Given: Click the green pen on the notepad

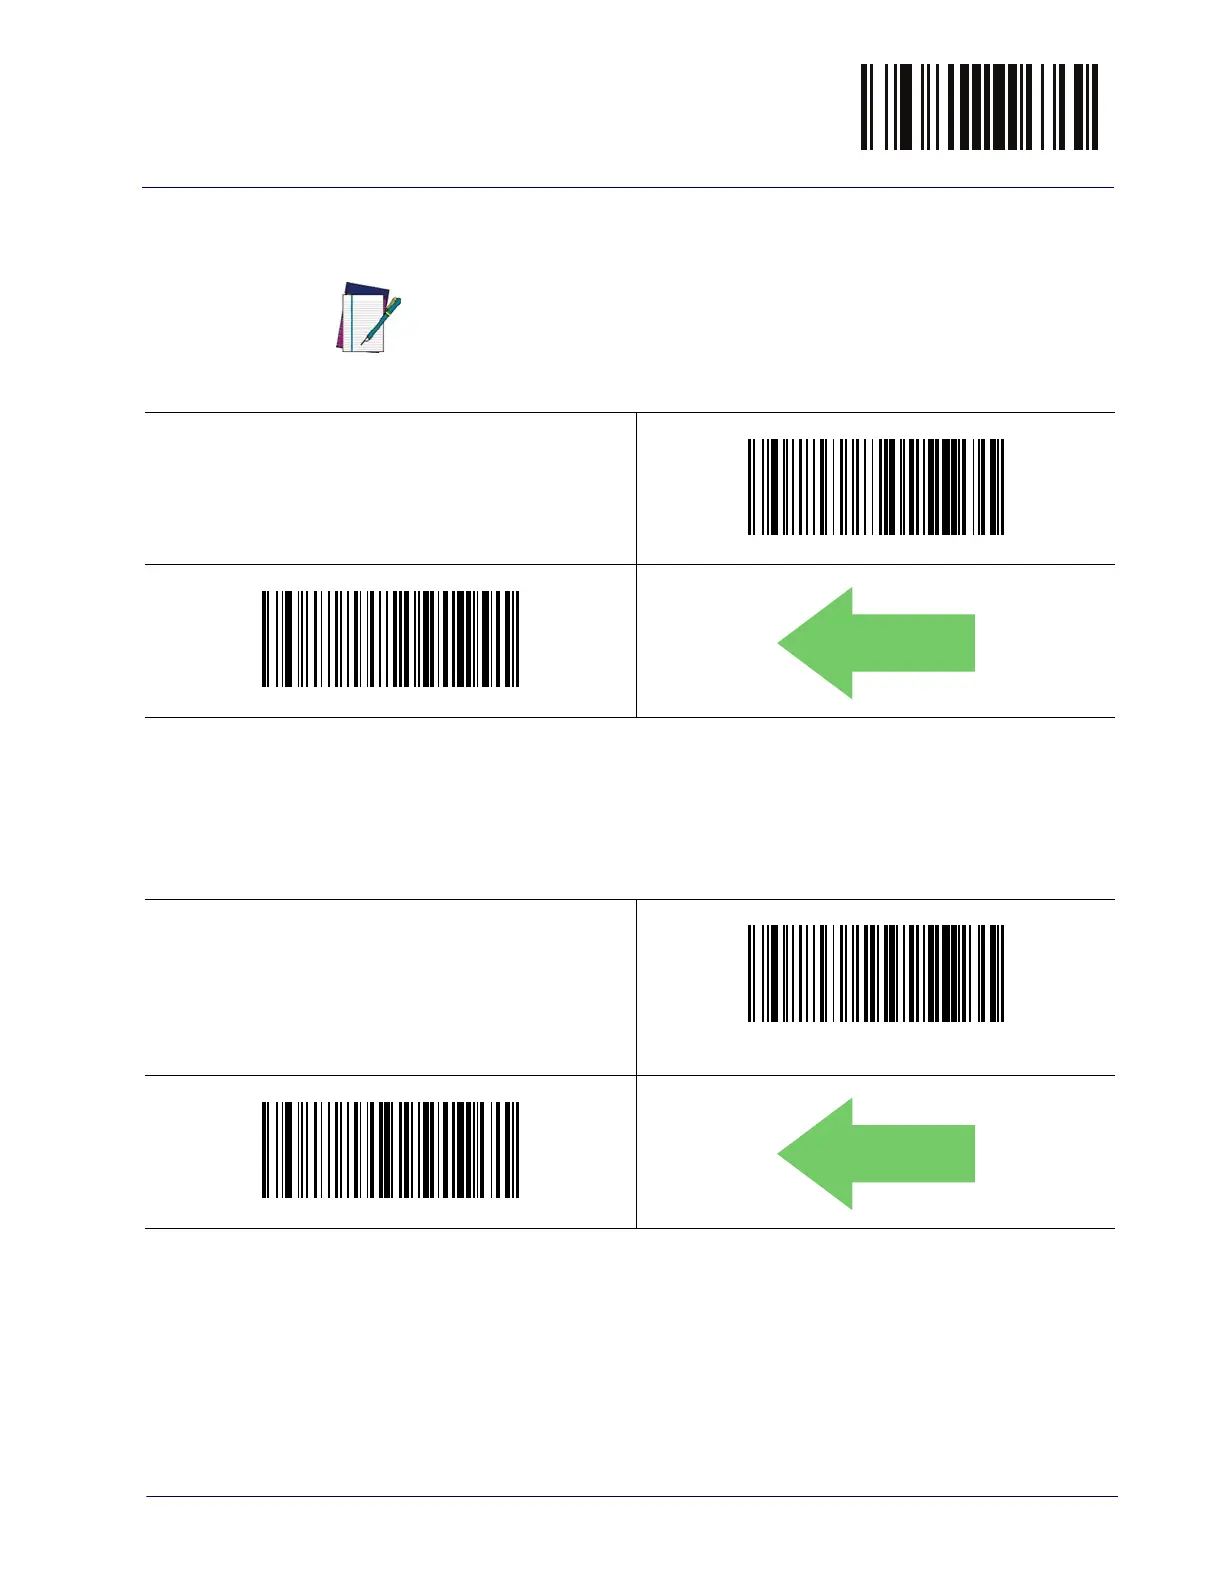Looking at the screenshot, I should 383,318.
